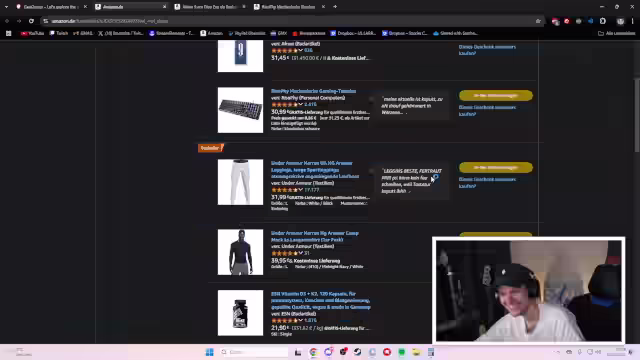This screenshot has height=360, width=640.
Task: Open the Amazon bookmark
Action: (211, 33)
